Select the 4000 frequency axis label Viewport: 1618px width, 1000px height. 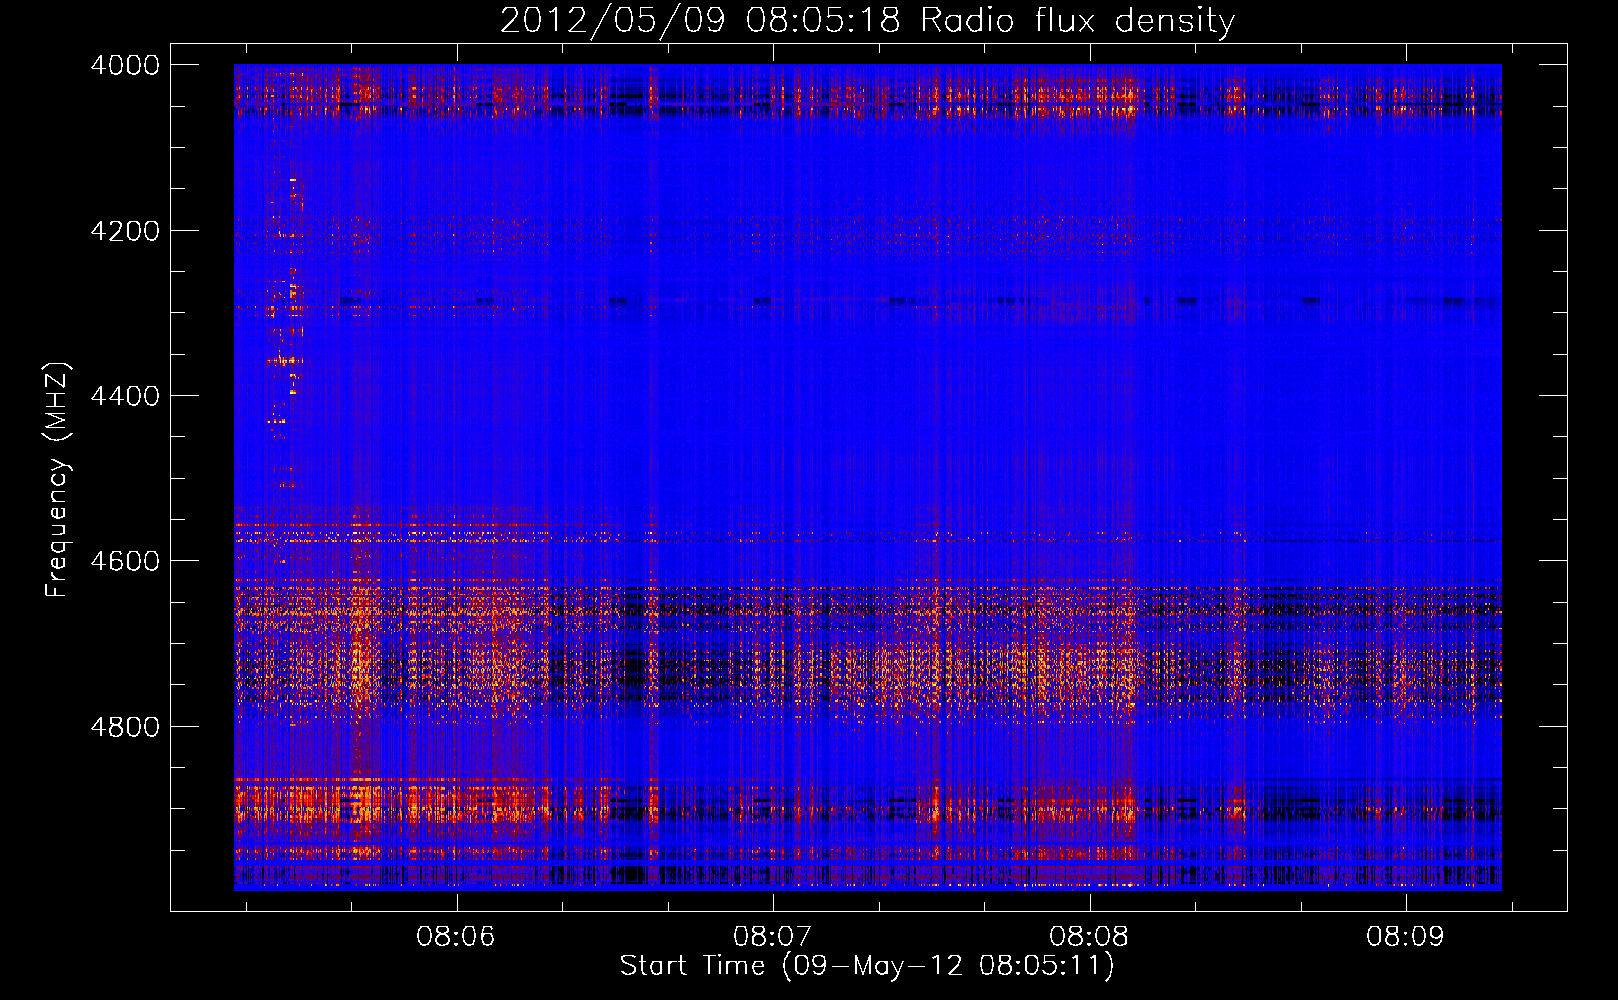(x=125, y=65)
